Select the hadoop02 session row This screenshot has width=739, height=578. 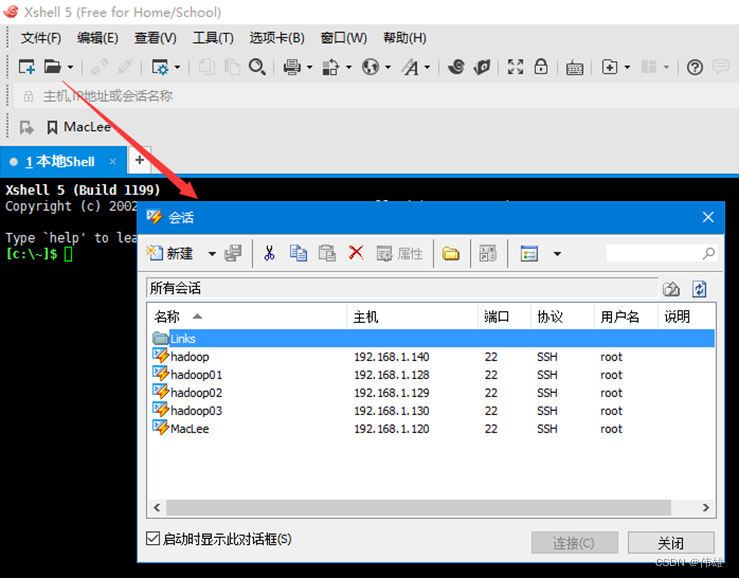pyautogui.click(x=433, y=393)
